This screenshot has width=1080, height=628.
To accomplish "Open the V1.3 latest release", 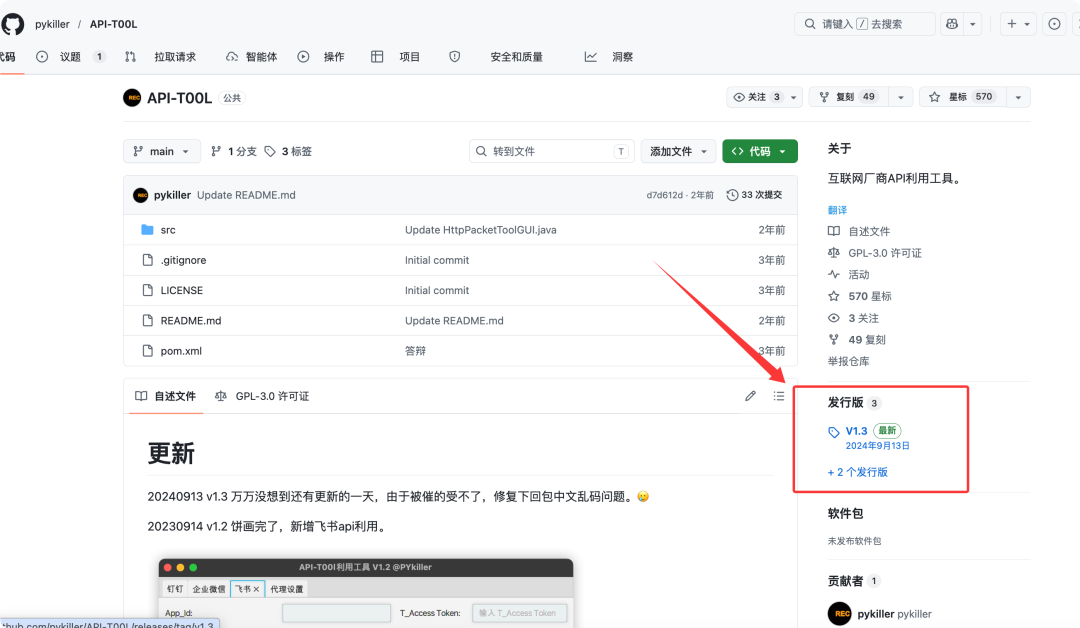I will (x=856, y=431).
